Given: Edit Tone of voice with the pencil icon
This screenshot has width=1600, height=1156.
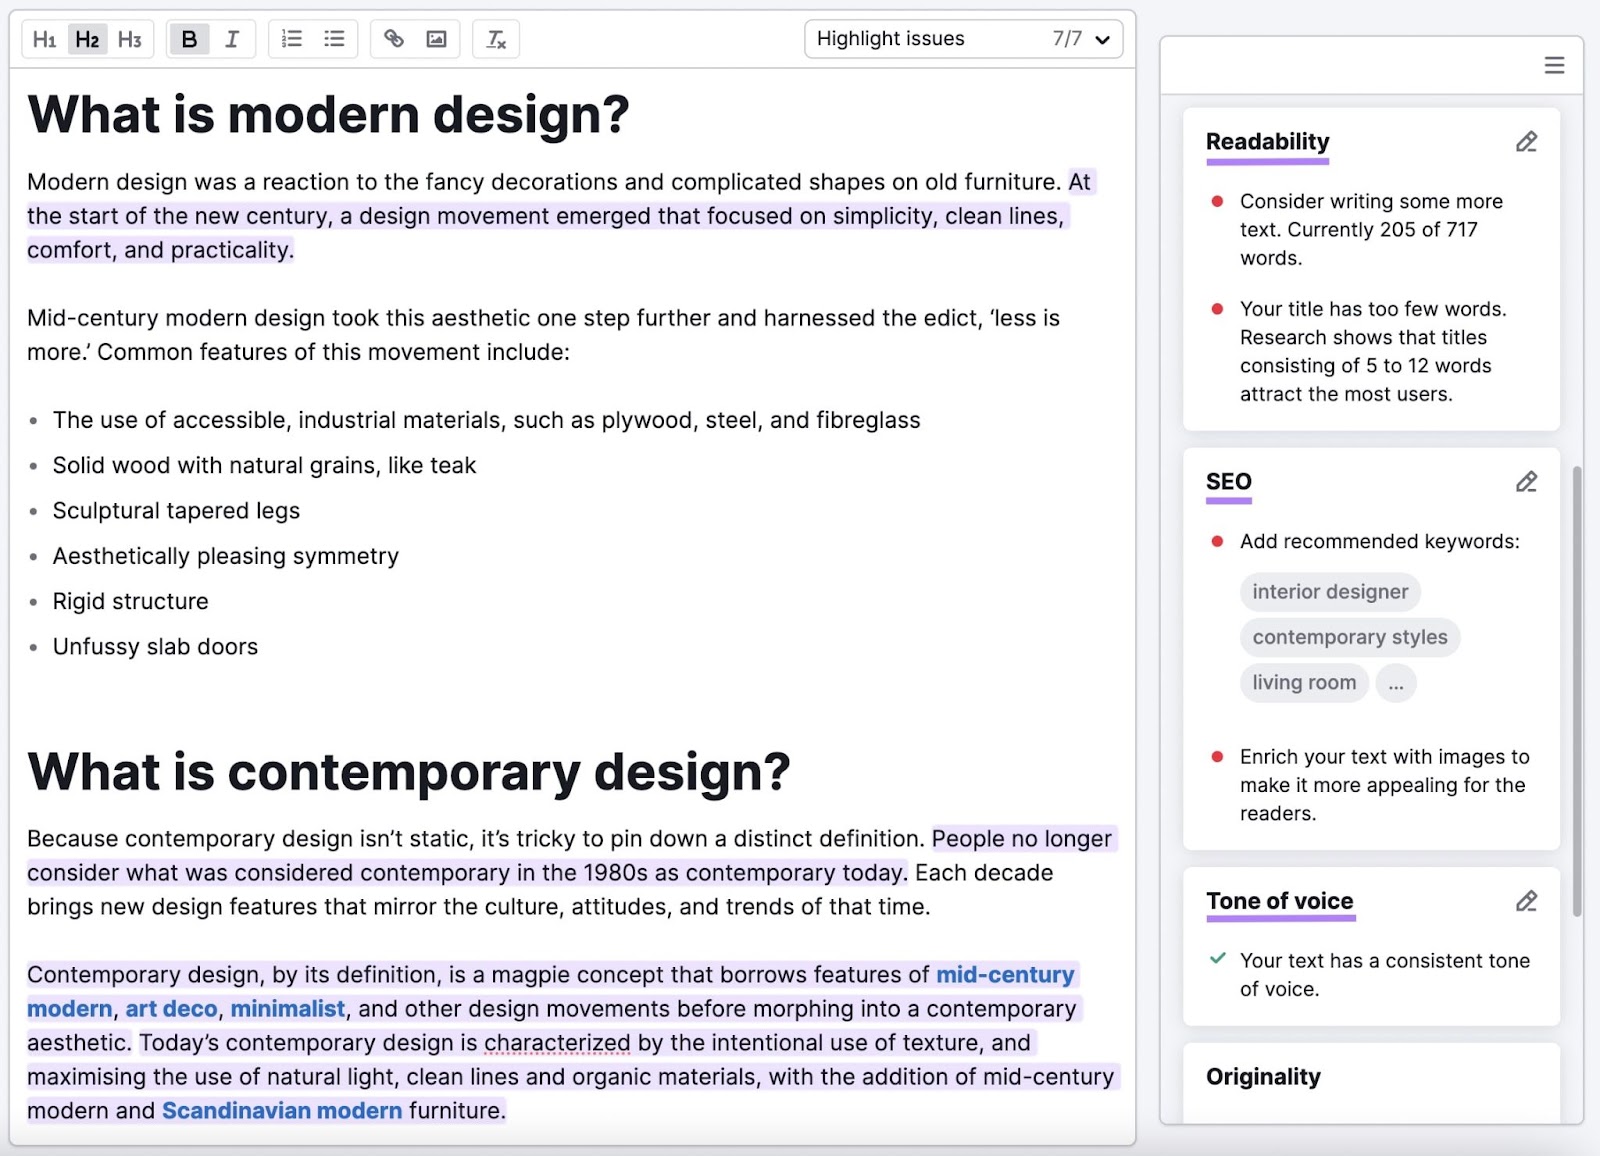Looking at the screenshot, I should (1525, 901).
